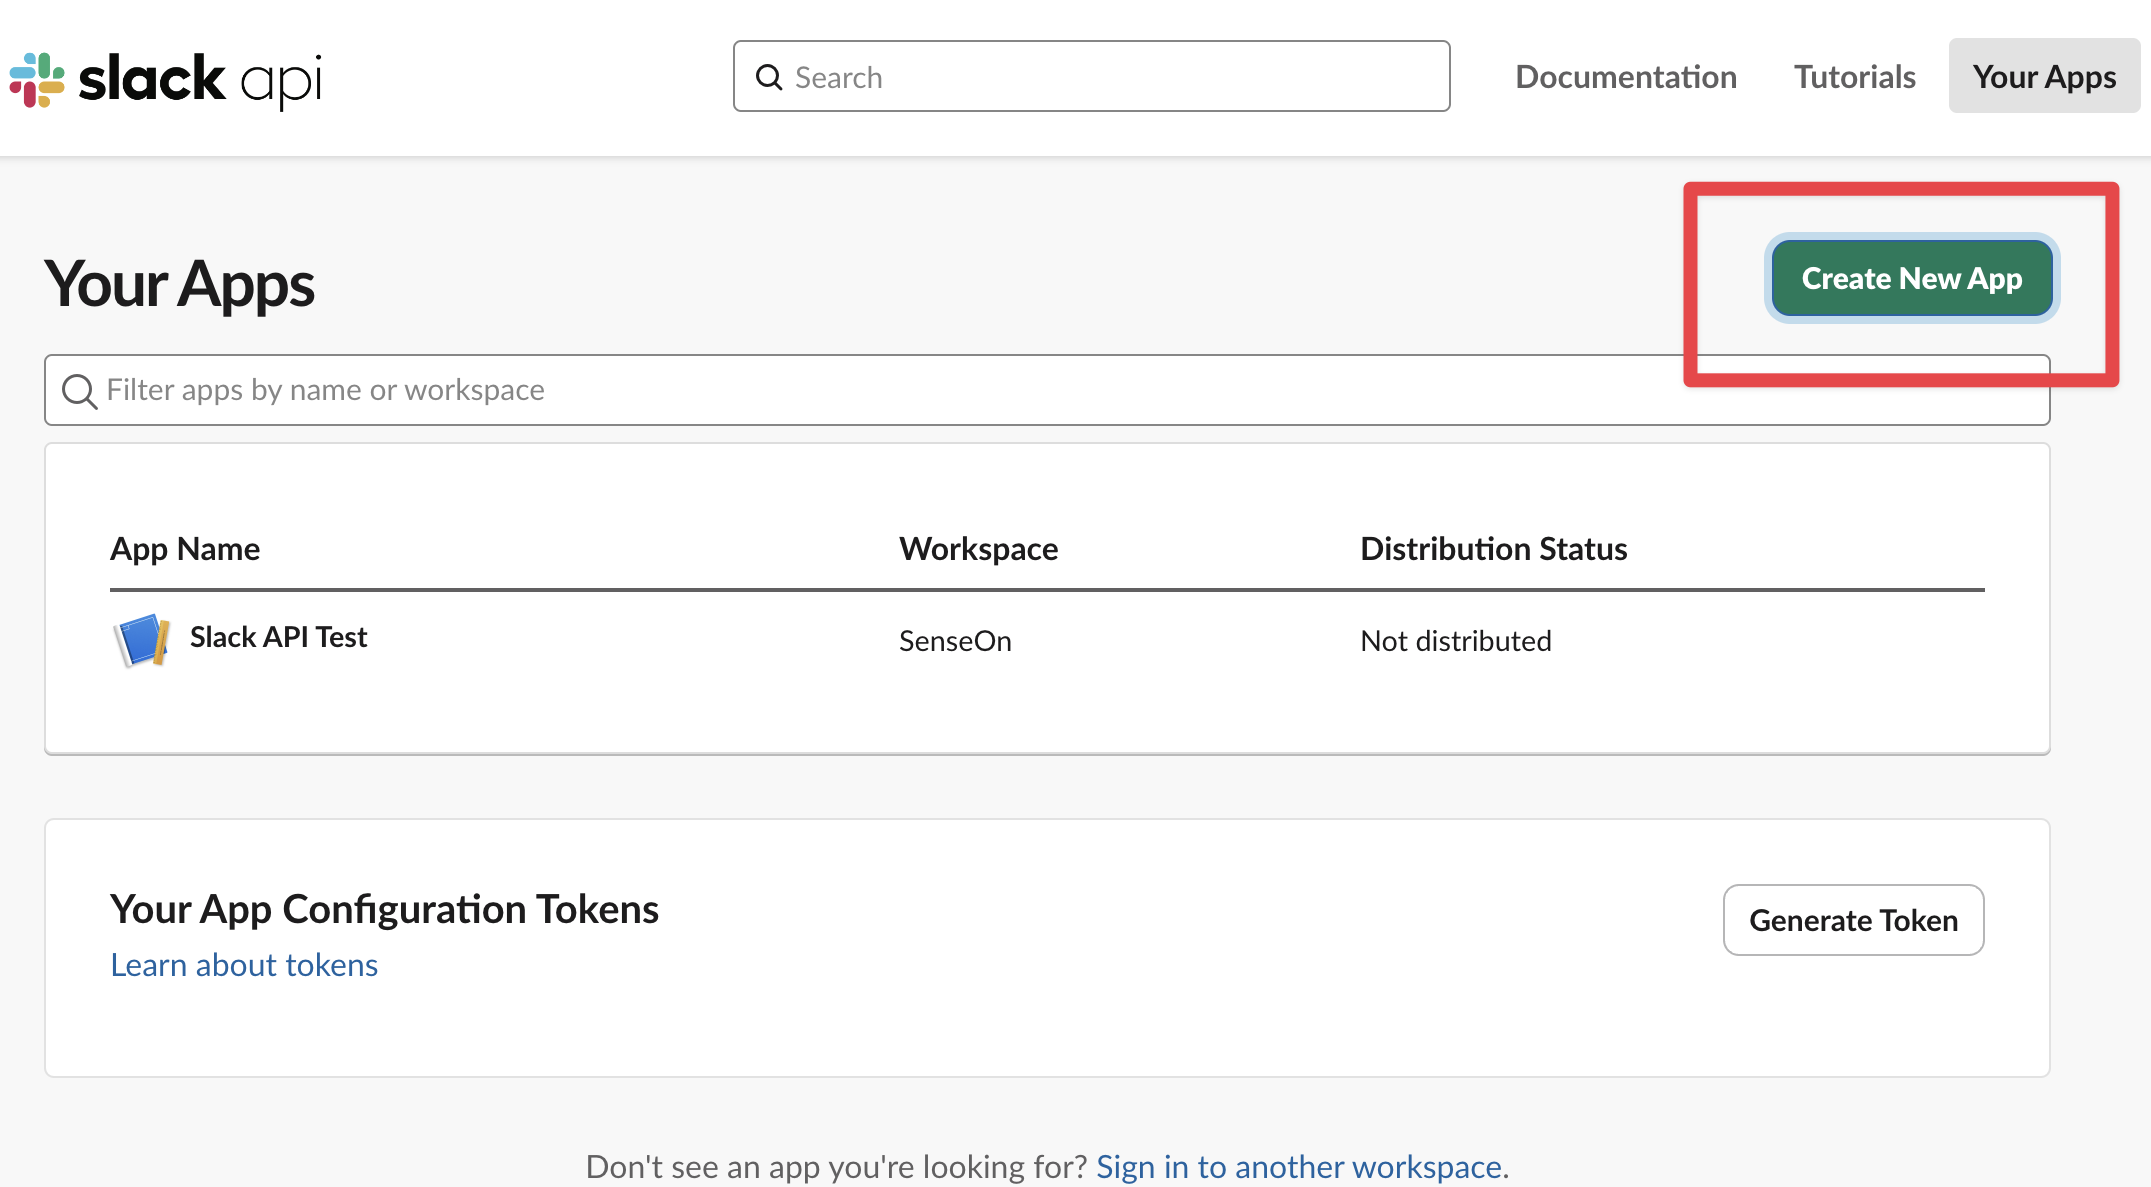Click the SenseOn workspace cell
Image resolution: width=2151 pixels, height=1187 pixels.
[x=955, y=641]
